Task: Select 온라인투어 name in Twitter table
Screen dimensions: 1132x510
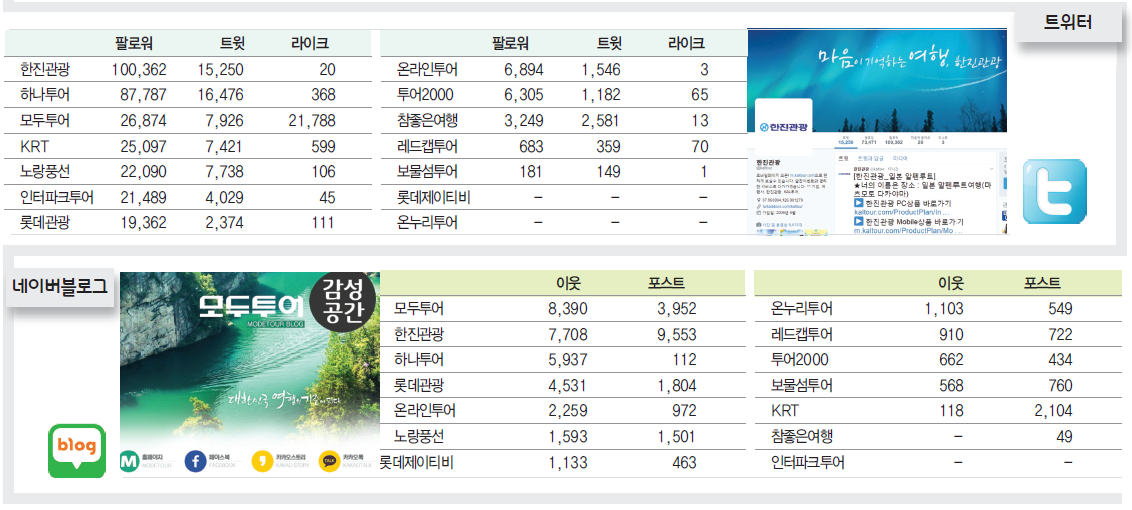Action: (x=427, y=70)
